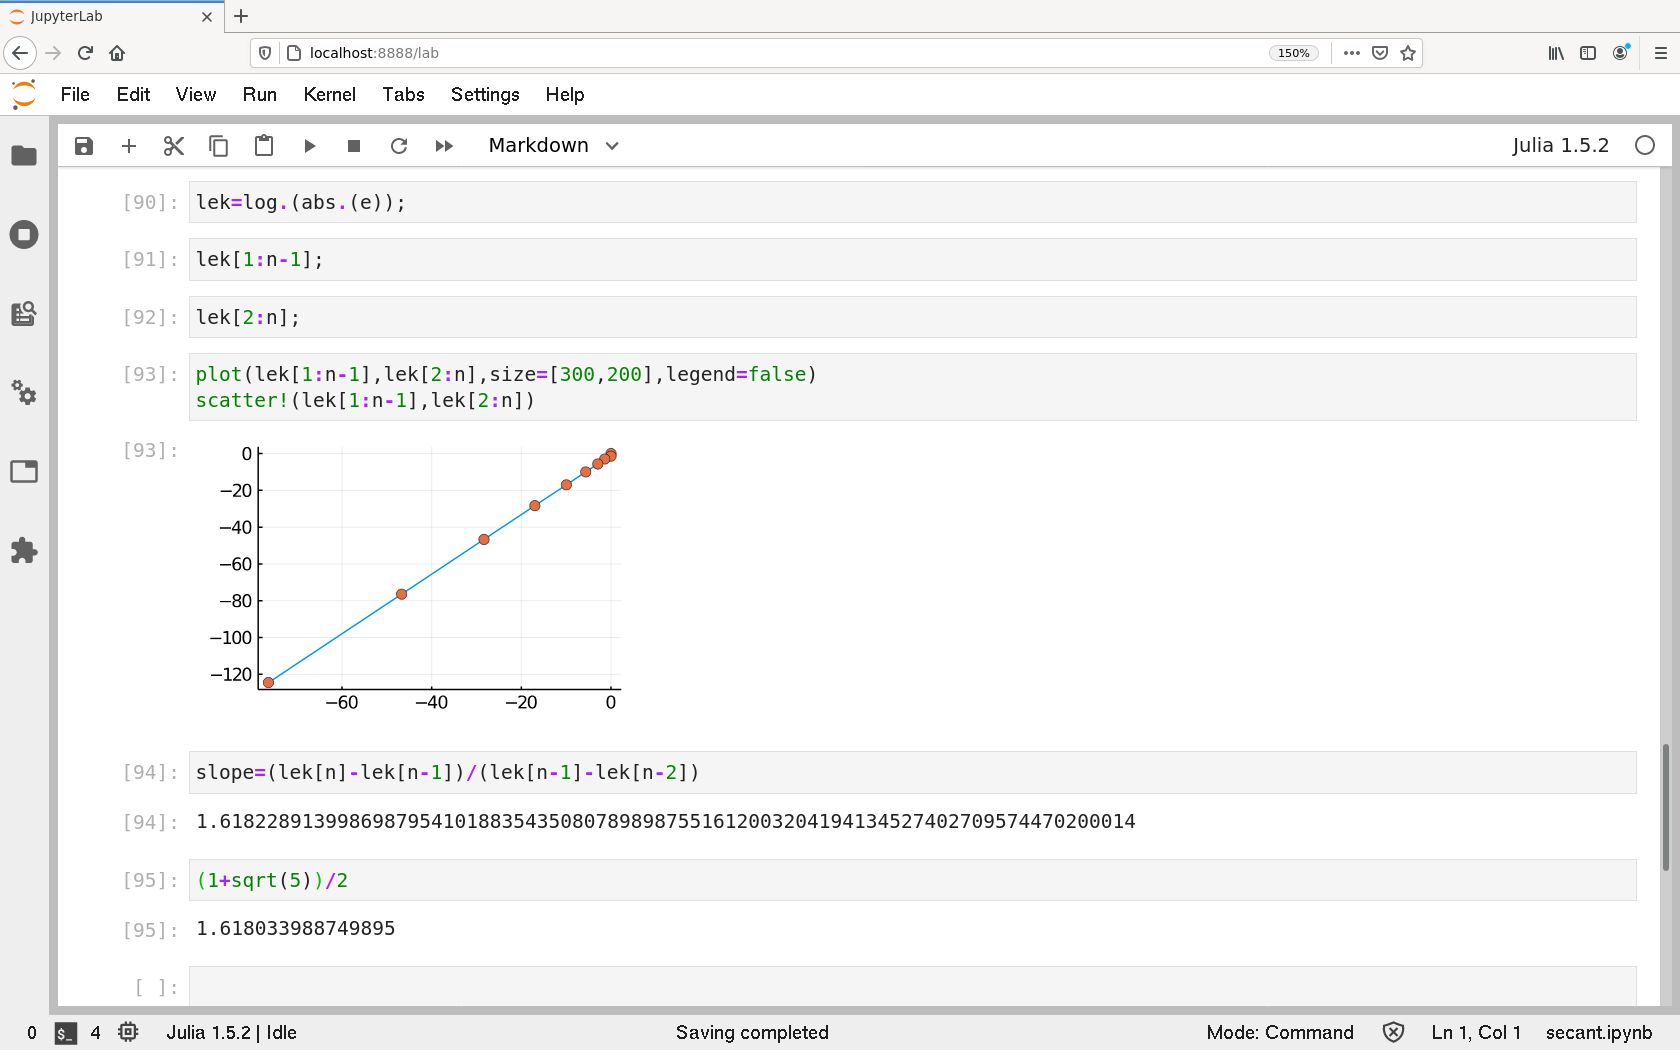Switch kernel by clicking Julia 1.5.2
1680x1050 pixels.
[x=1559, y=146]
